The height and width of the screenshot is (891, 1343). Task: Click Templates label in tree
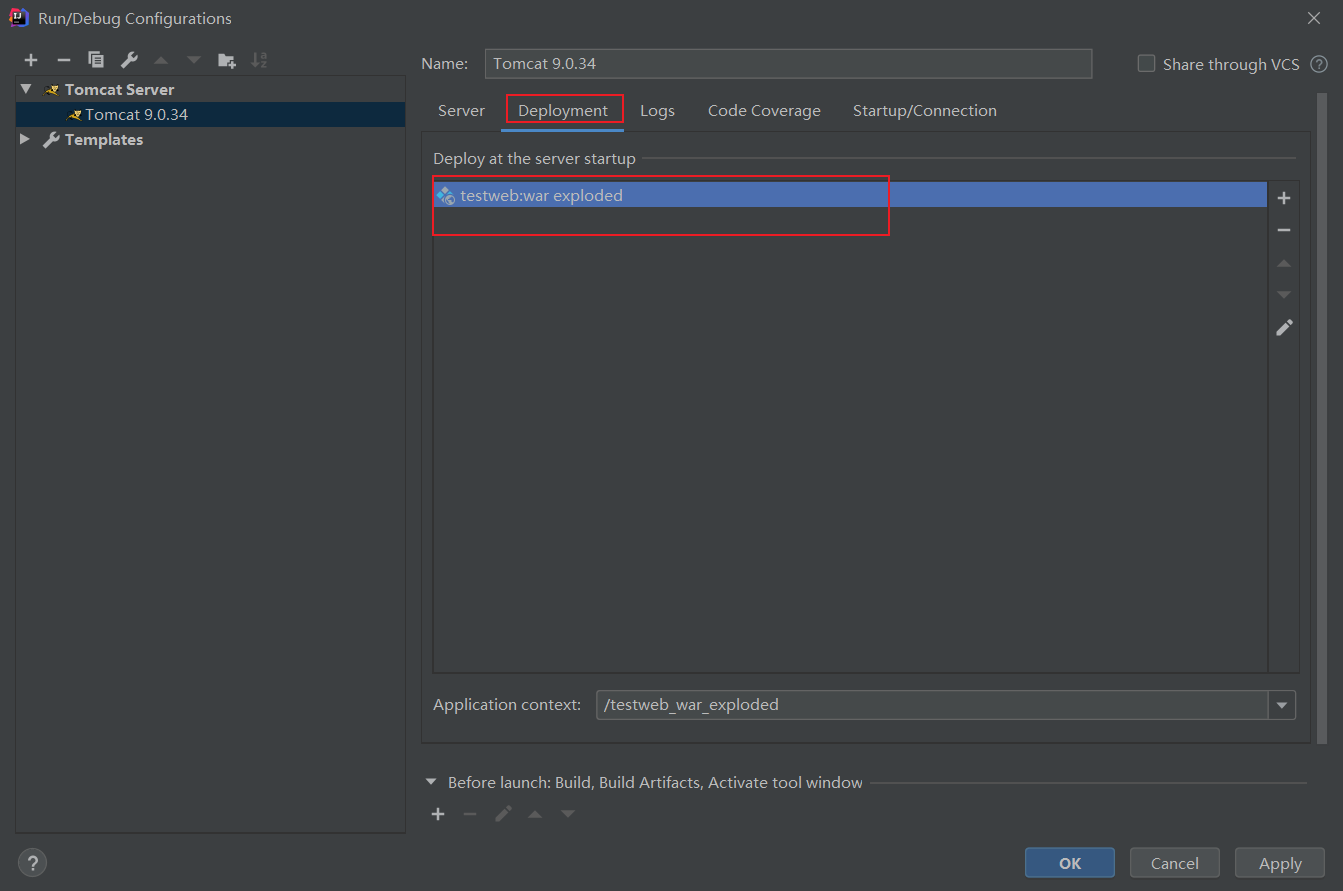click(104, 139)
